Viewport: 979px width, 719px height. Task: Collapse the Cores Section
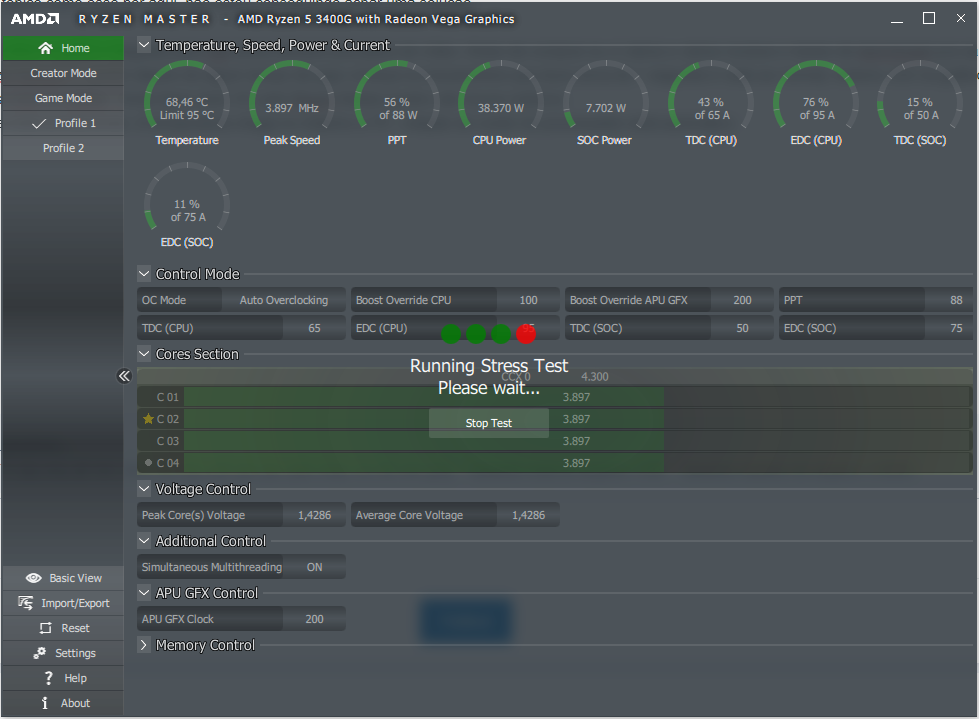[x=144, y=354]
